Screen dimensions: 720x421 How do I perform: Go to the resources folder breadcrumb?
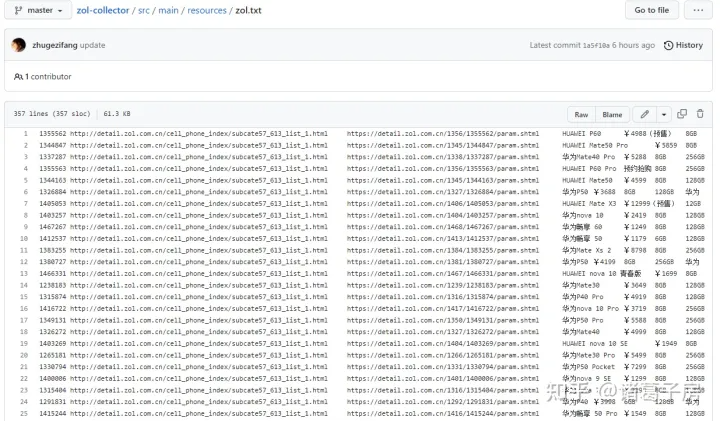[207, 10]
